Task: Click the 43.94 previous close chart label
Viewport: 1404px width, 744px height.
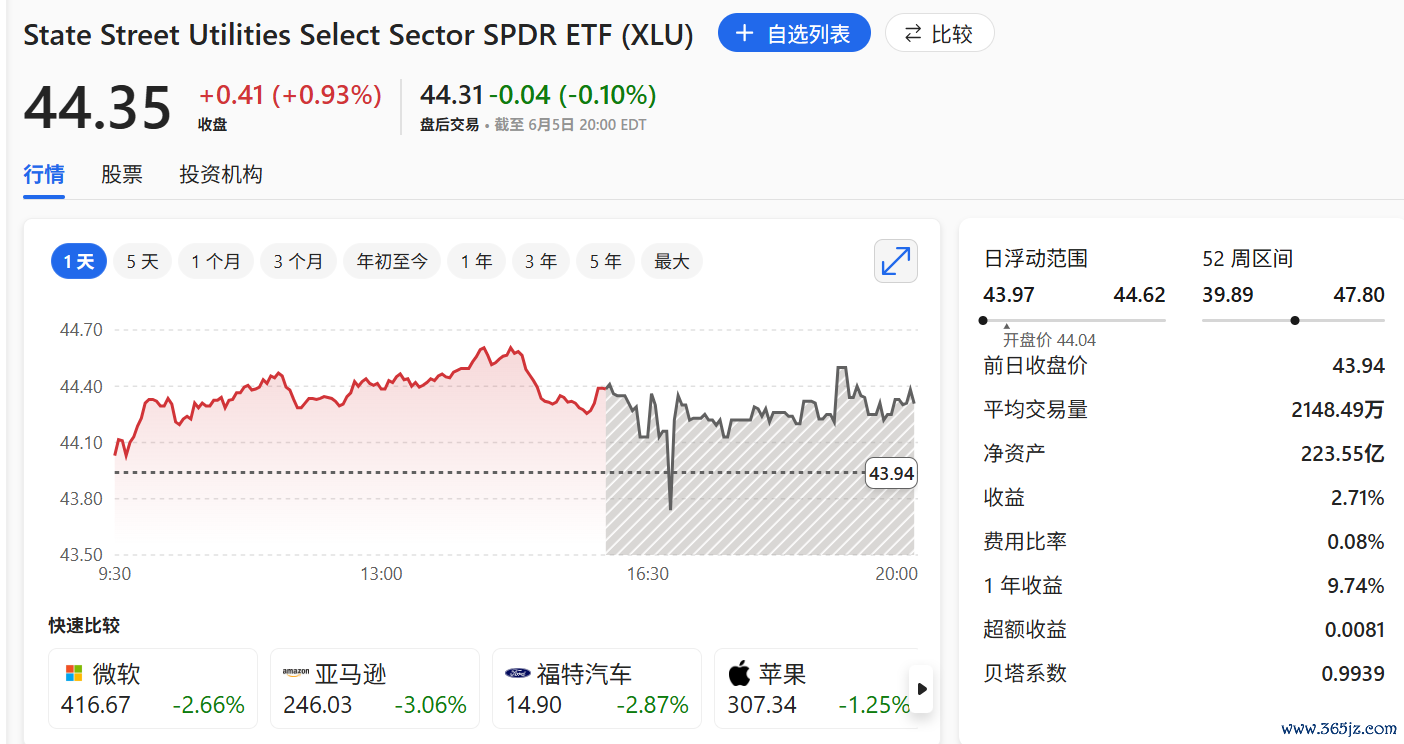Action: point(891,473)
